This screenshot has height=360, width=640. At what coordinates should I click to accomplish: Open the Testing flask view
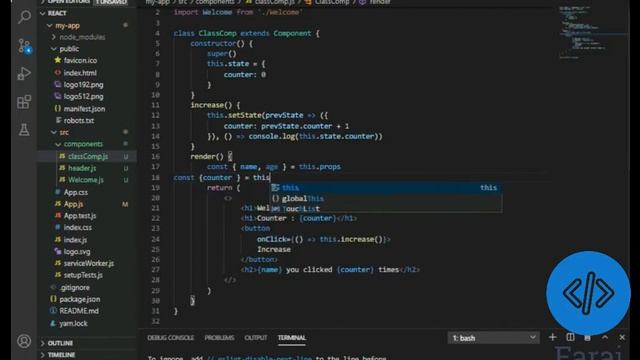24,130
